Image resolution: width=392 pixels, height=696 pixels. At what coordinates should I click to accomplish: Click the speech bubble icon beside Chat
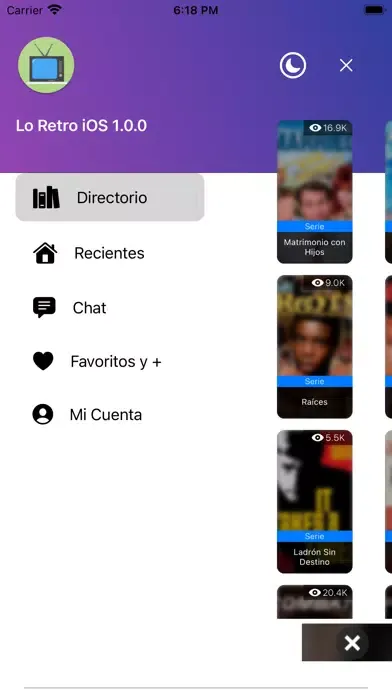pos(44,308)
